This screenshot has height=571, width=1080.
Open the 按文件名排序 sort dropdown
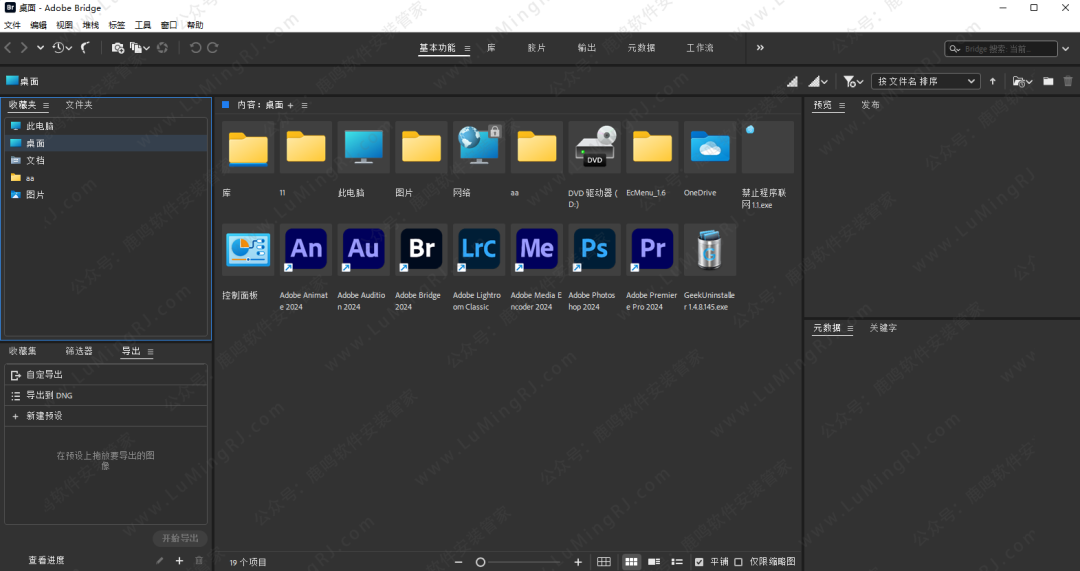click(925, 81)
